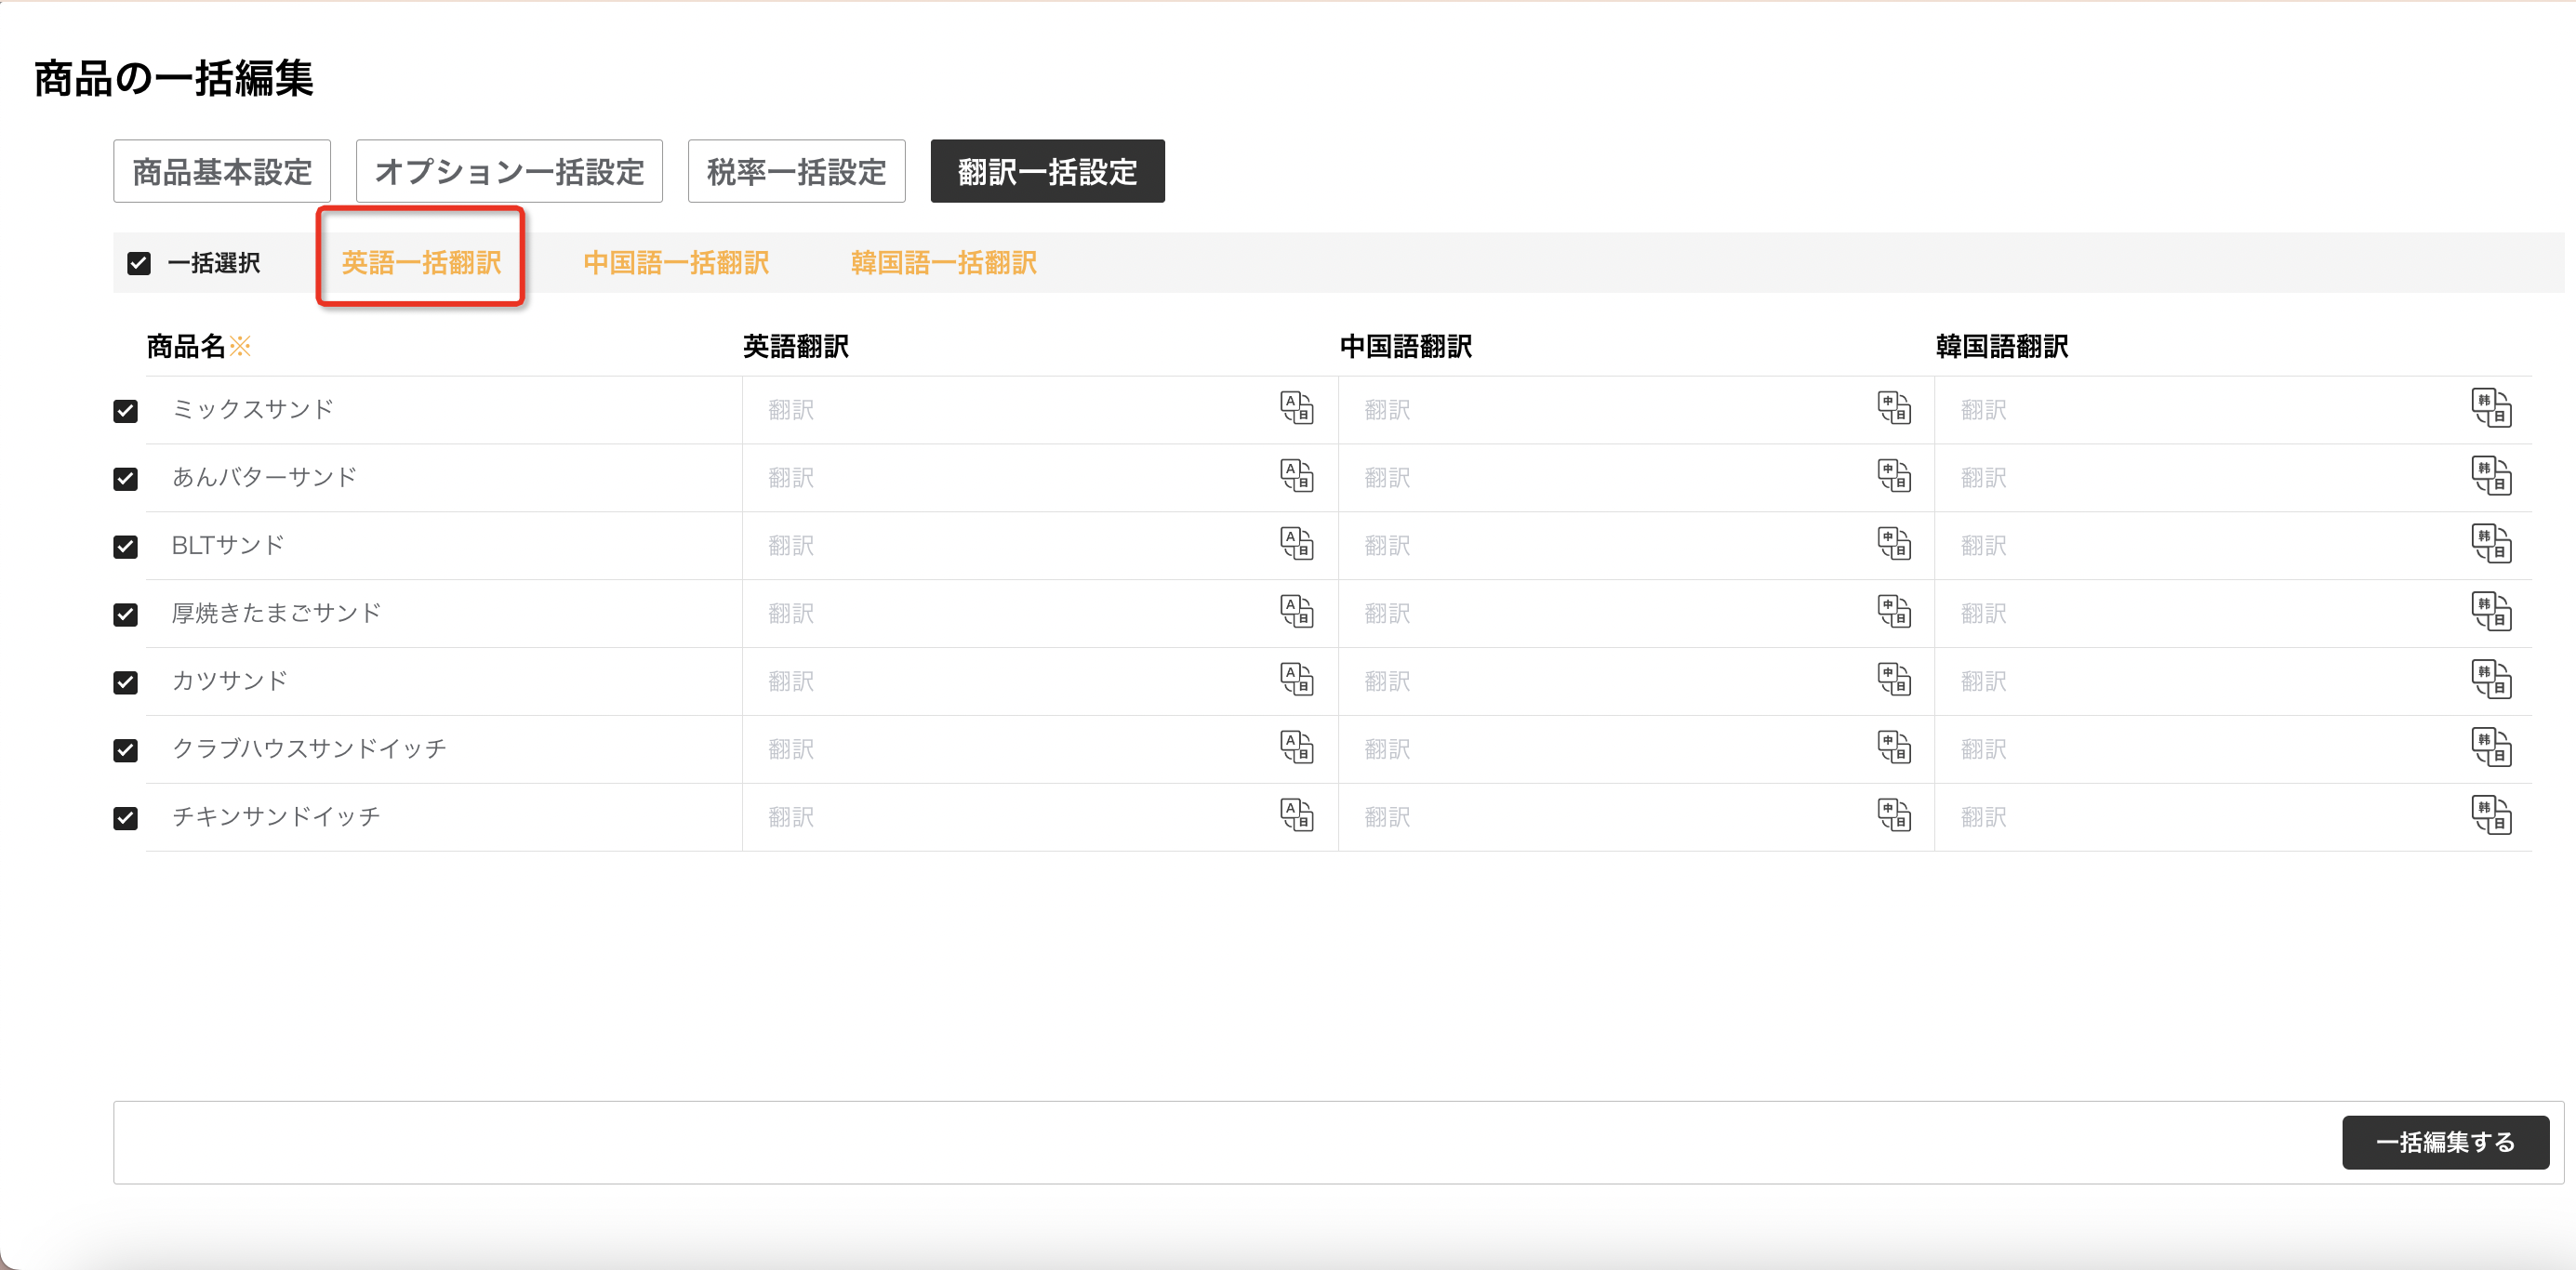Open the 商品基本設定 tab
The image size is (2576, 1270).
pos(222,171)
